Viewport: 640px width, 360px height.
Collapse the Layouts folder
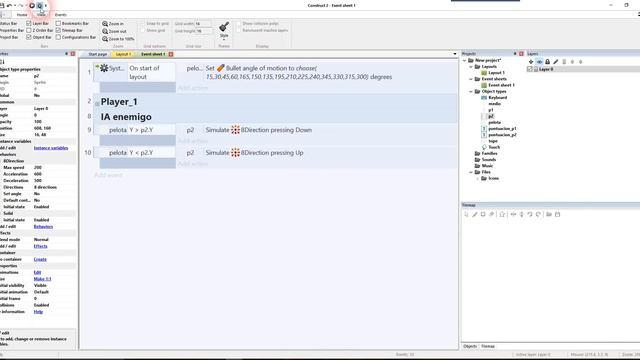(x=471, y=67)
